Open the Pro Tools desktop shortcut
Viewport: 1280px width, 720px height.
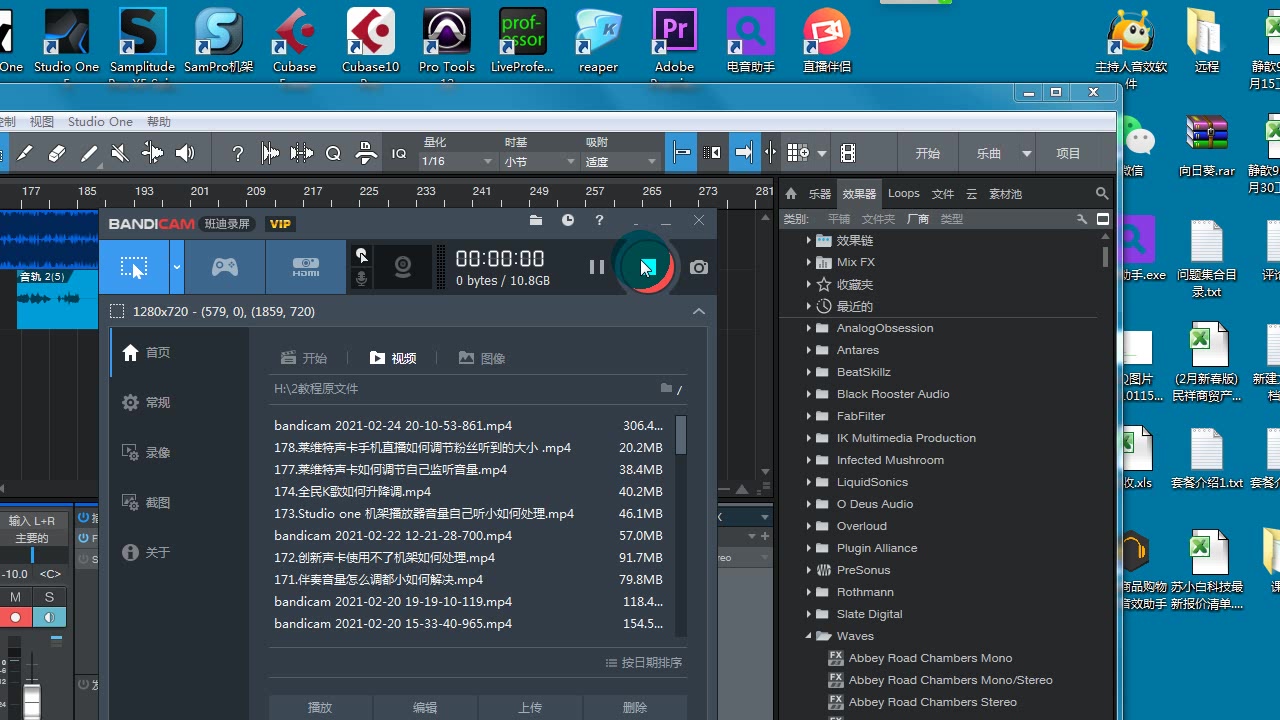(446, 41)
